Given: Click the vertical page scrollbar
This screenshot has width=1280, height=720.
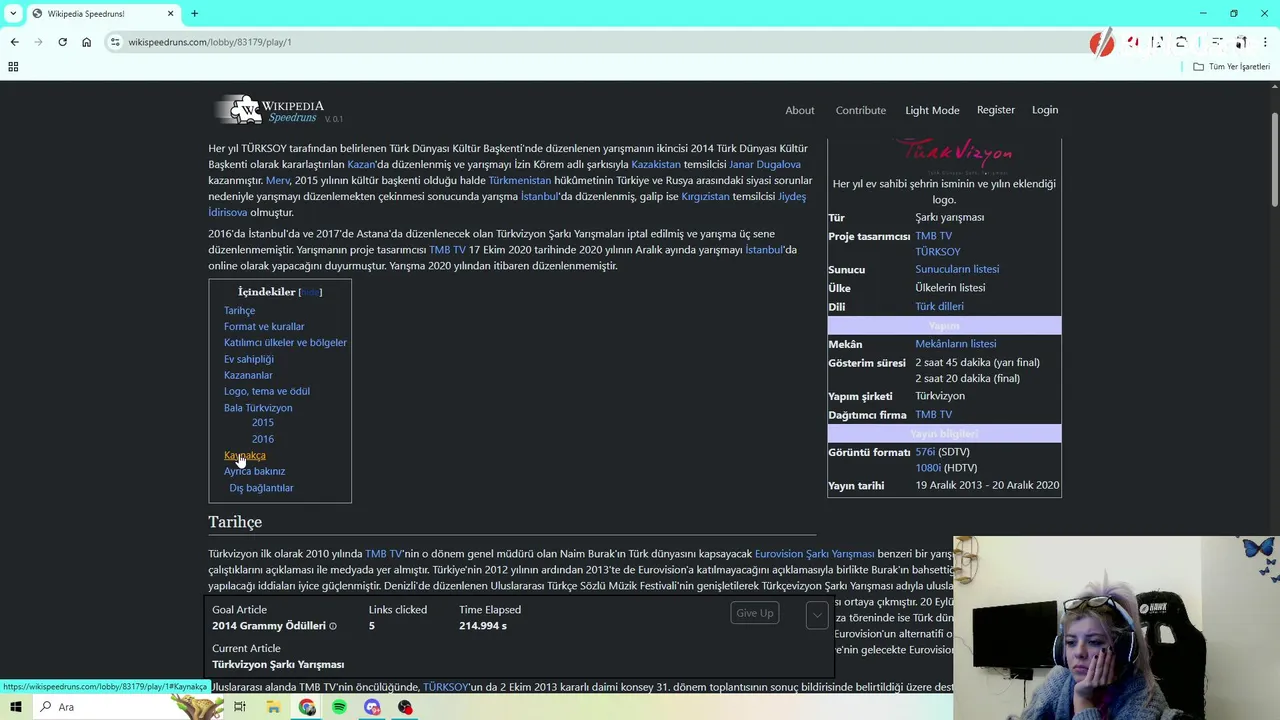Looking at the screenshot, I should pos(1274,160).
